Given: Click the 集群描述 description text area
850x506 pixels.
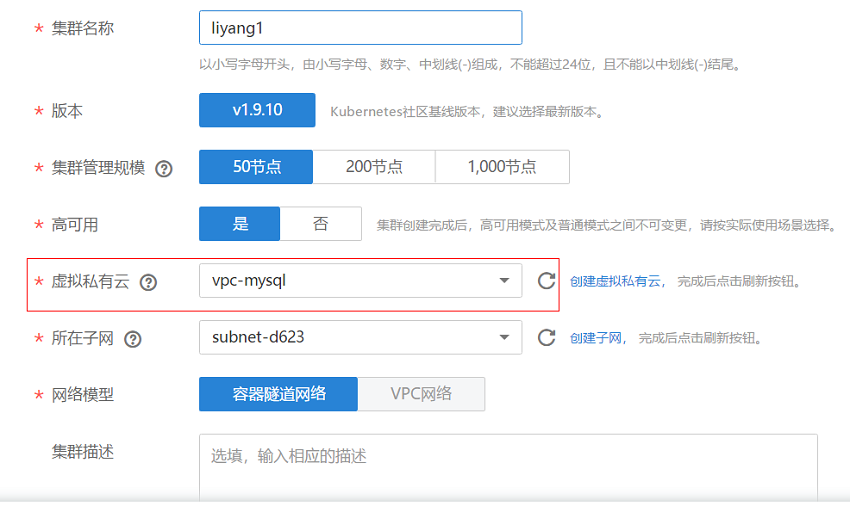Looking at the screenshot, I should tap(508, 467).
